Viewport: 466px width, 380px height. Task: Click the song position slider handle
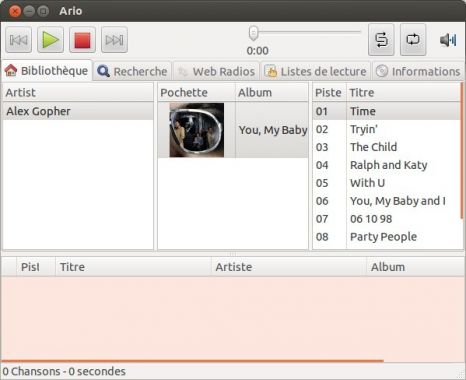pos(253,33)
